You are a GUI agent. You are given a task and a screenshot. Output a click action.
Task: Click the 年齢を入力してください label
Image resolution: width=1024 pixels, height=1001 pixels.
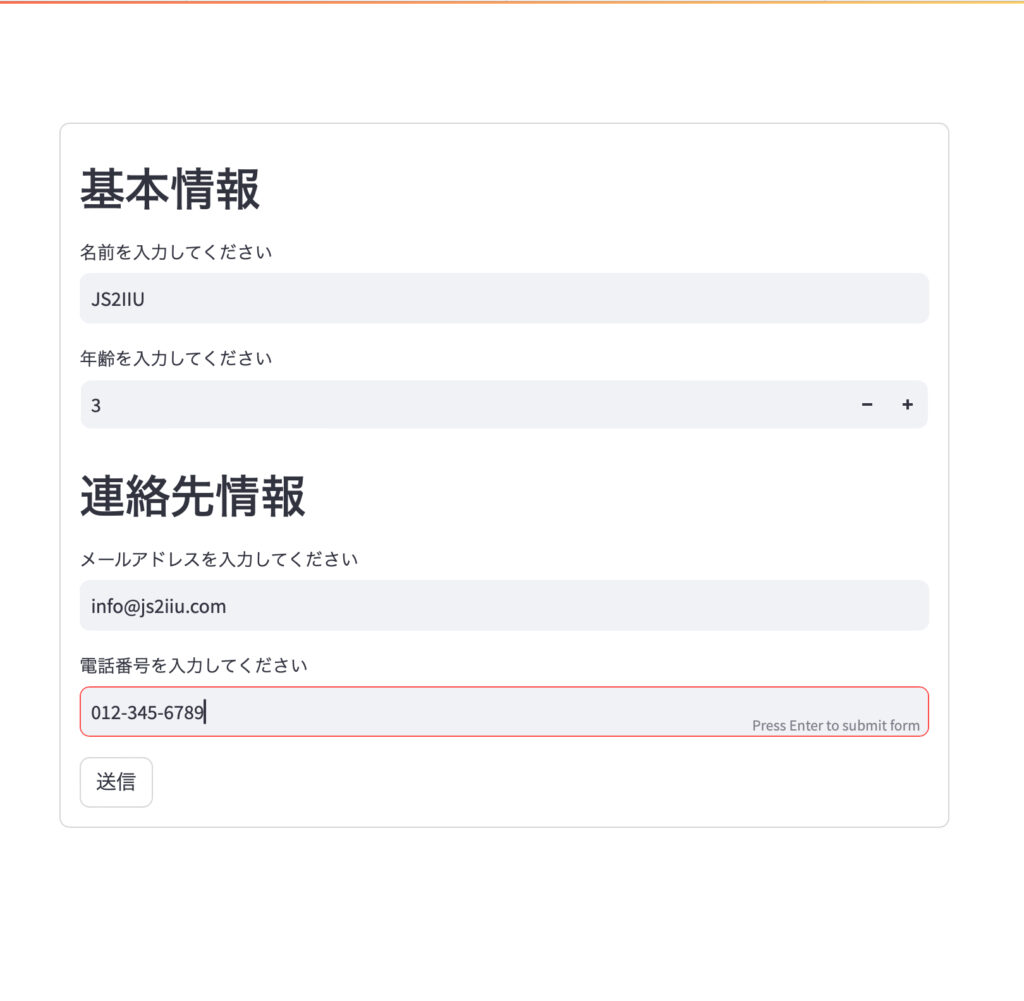point(176,358)
